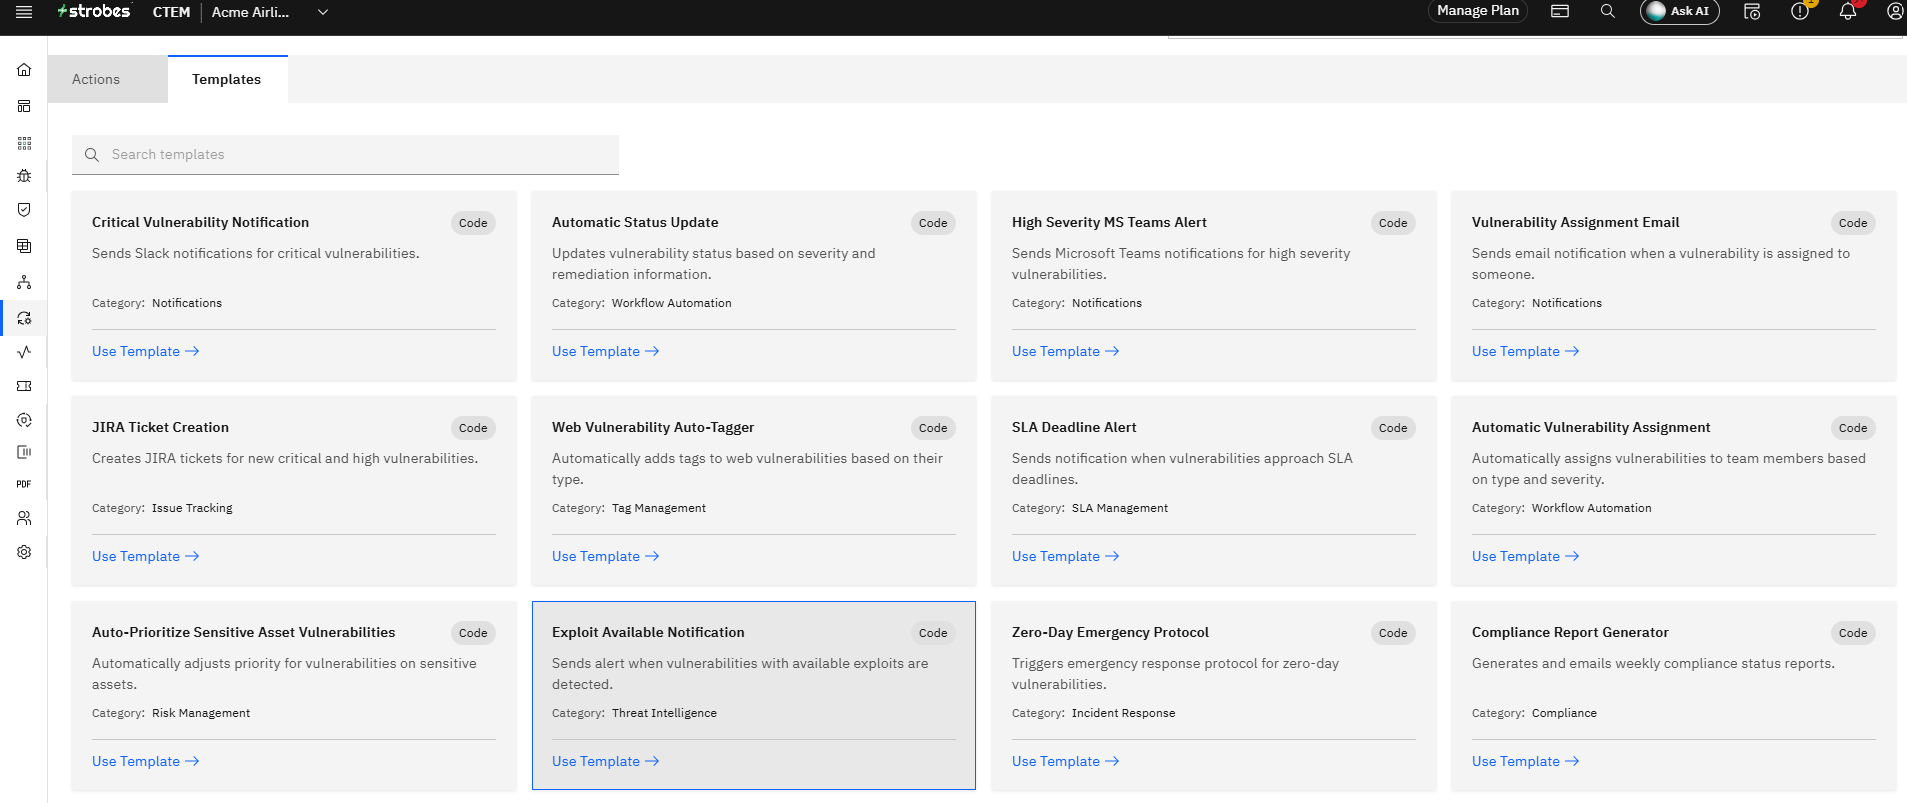Select the Templates tab
Viewport: 1907px width, 803px height.
coord(227,79)
